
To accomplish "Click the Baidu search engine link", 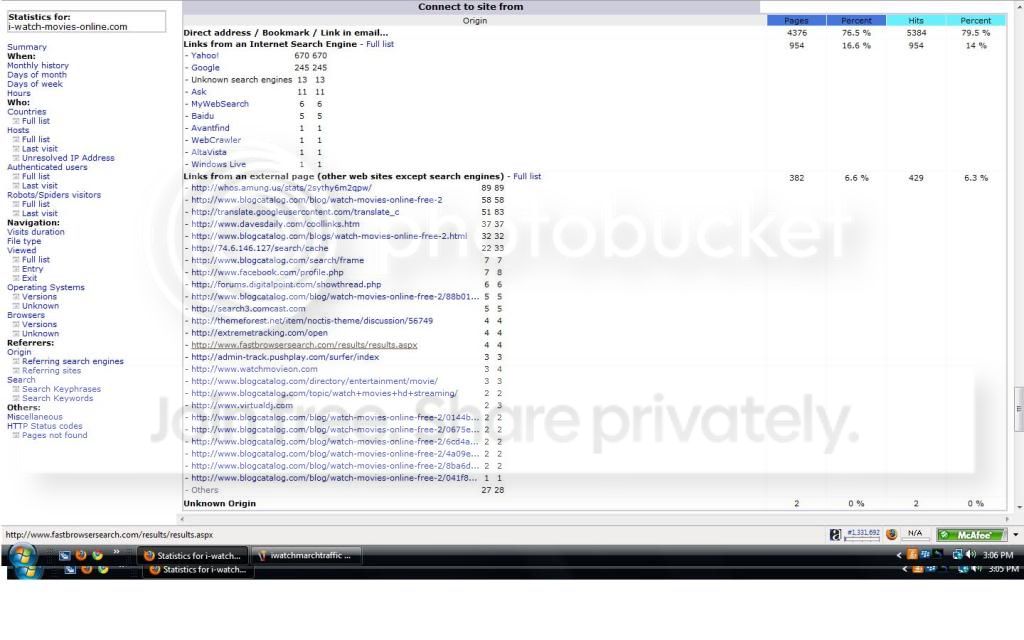I will click(x=202, y=116).
